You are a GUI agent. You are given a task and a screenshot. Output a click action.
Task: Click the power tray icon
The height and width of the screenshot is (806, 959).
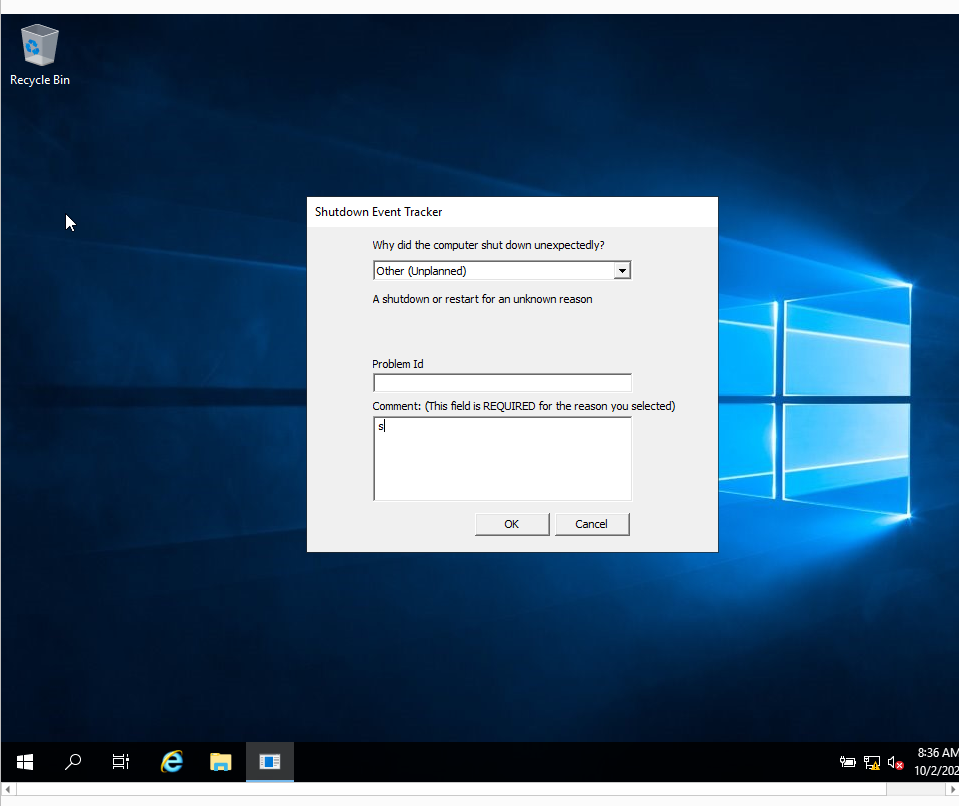[x=847, y=762]
